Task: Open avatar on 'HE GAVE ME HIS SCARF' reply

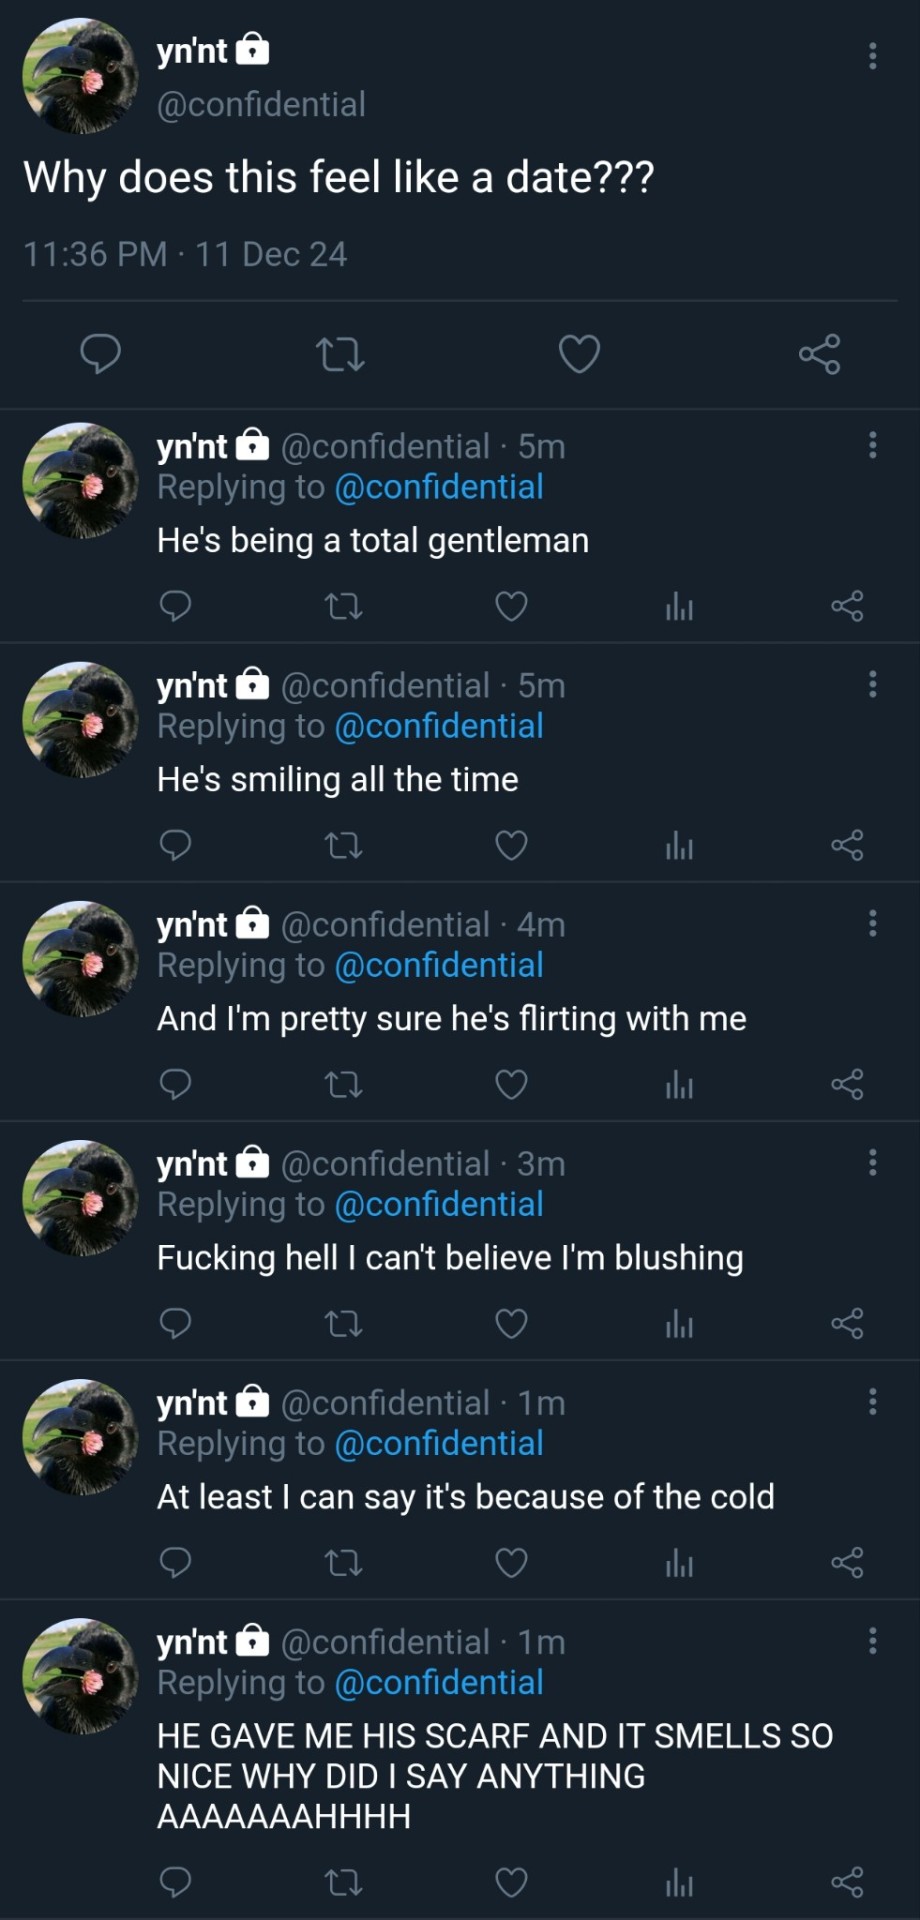Action: (x=80, y=1676)
